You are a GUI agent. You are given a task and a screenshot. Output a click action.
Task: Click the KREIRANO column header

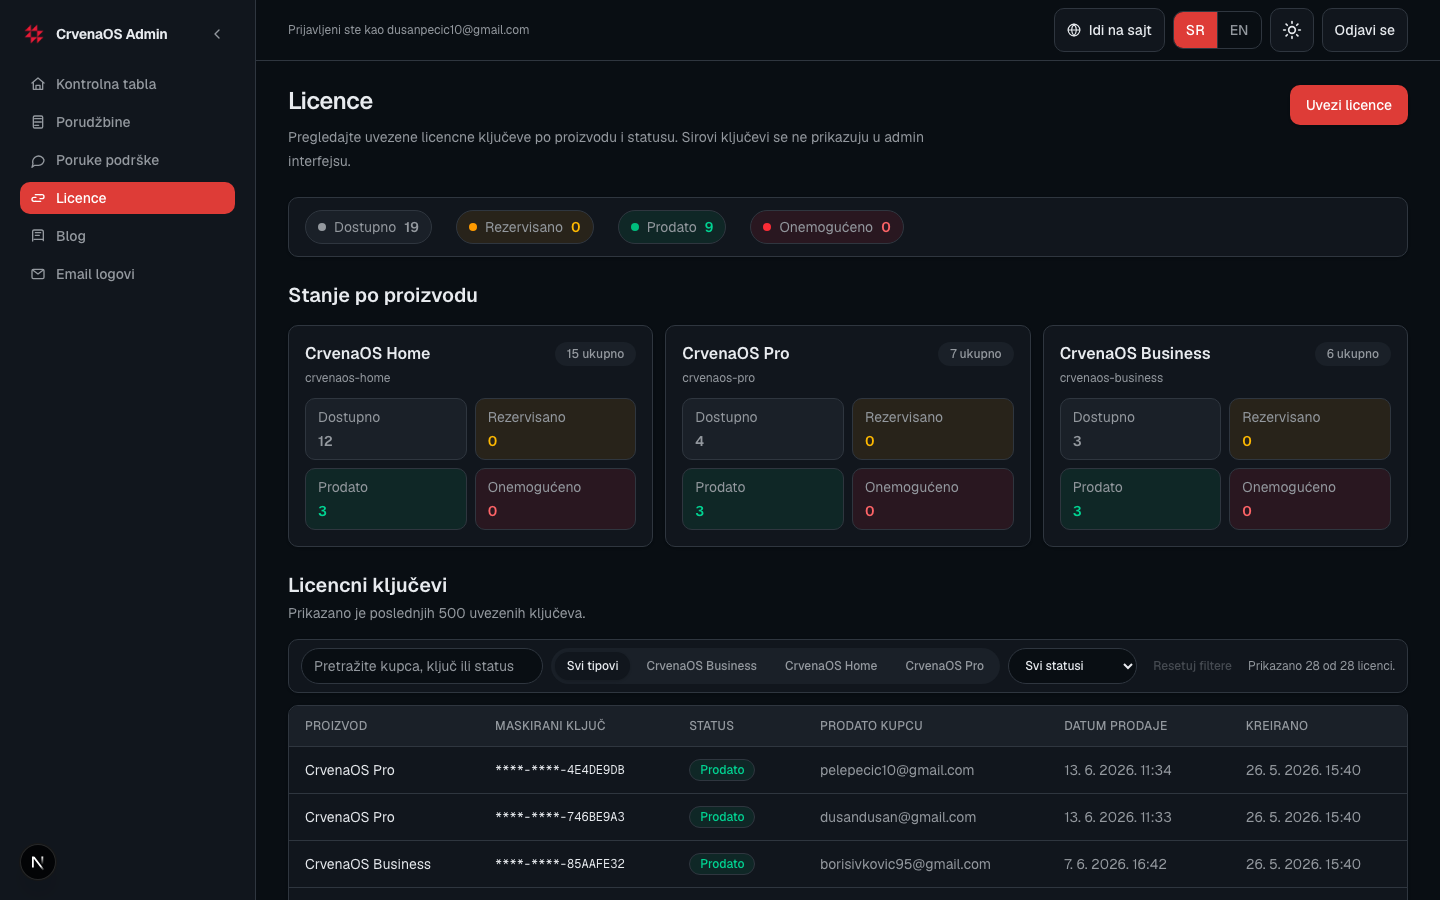click(x=1276, y=726)
